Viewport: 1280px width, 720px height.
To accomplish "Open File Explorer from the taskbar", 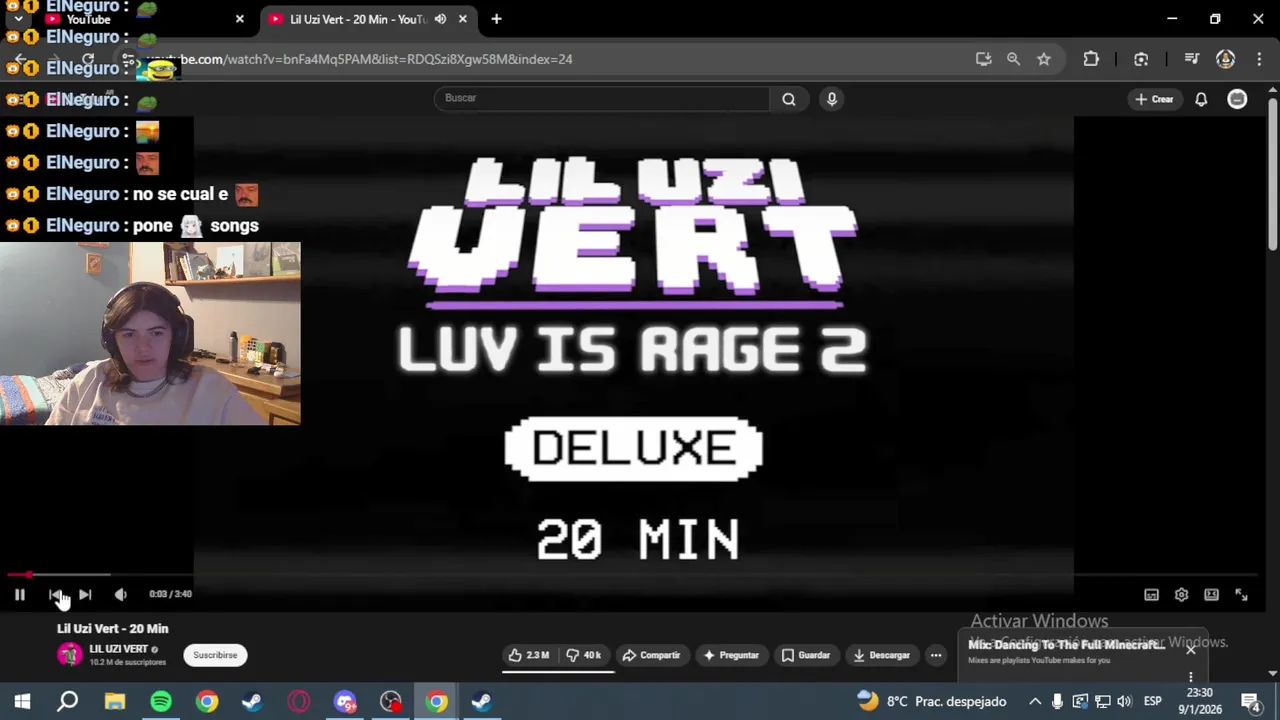I will click(x=115, y=701).
